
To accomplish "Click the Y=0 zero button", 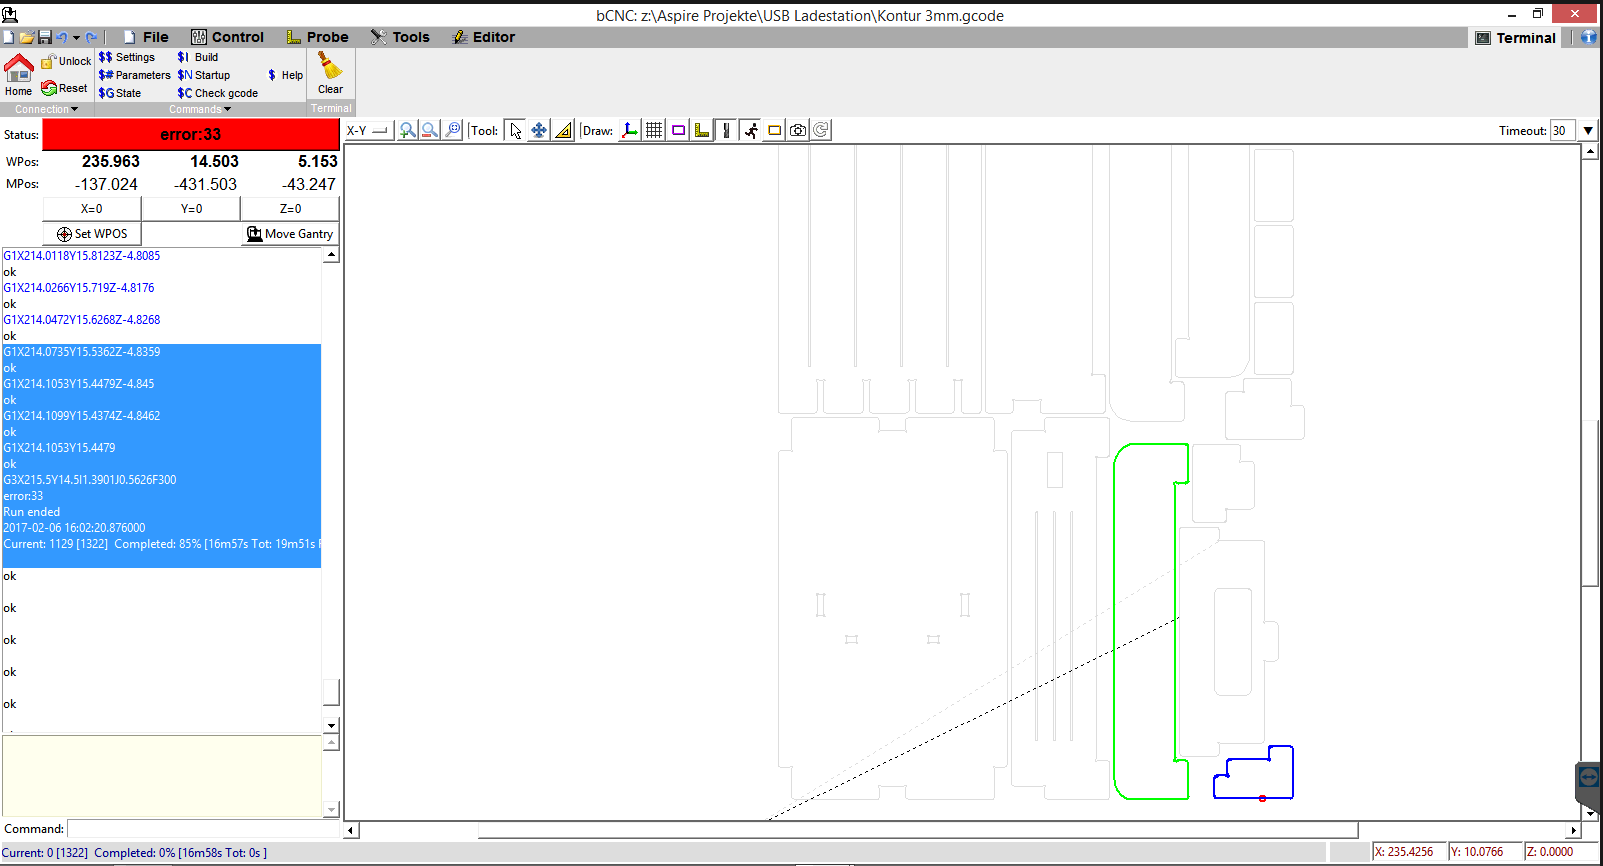I will pyautogui.click(x=191, y=209).
